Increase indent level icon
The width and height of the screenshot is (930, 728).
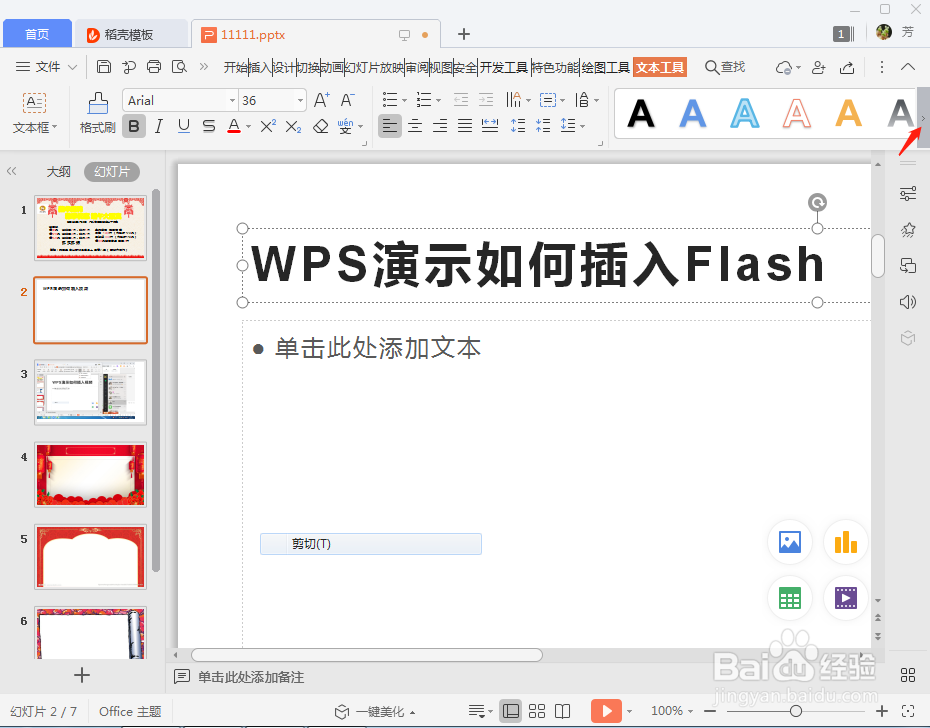pos(486,100)
